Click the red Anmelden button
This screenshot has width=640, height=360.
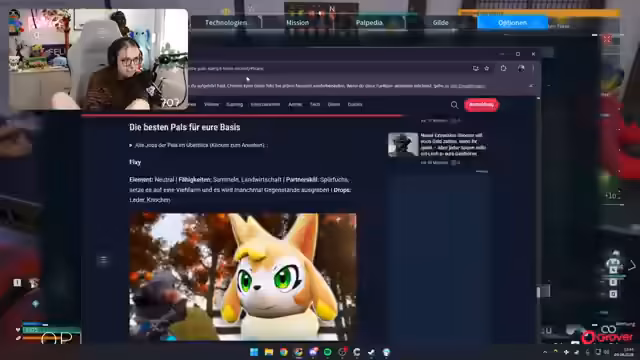click(481, 105)
